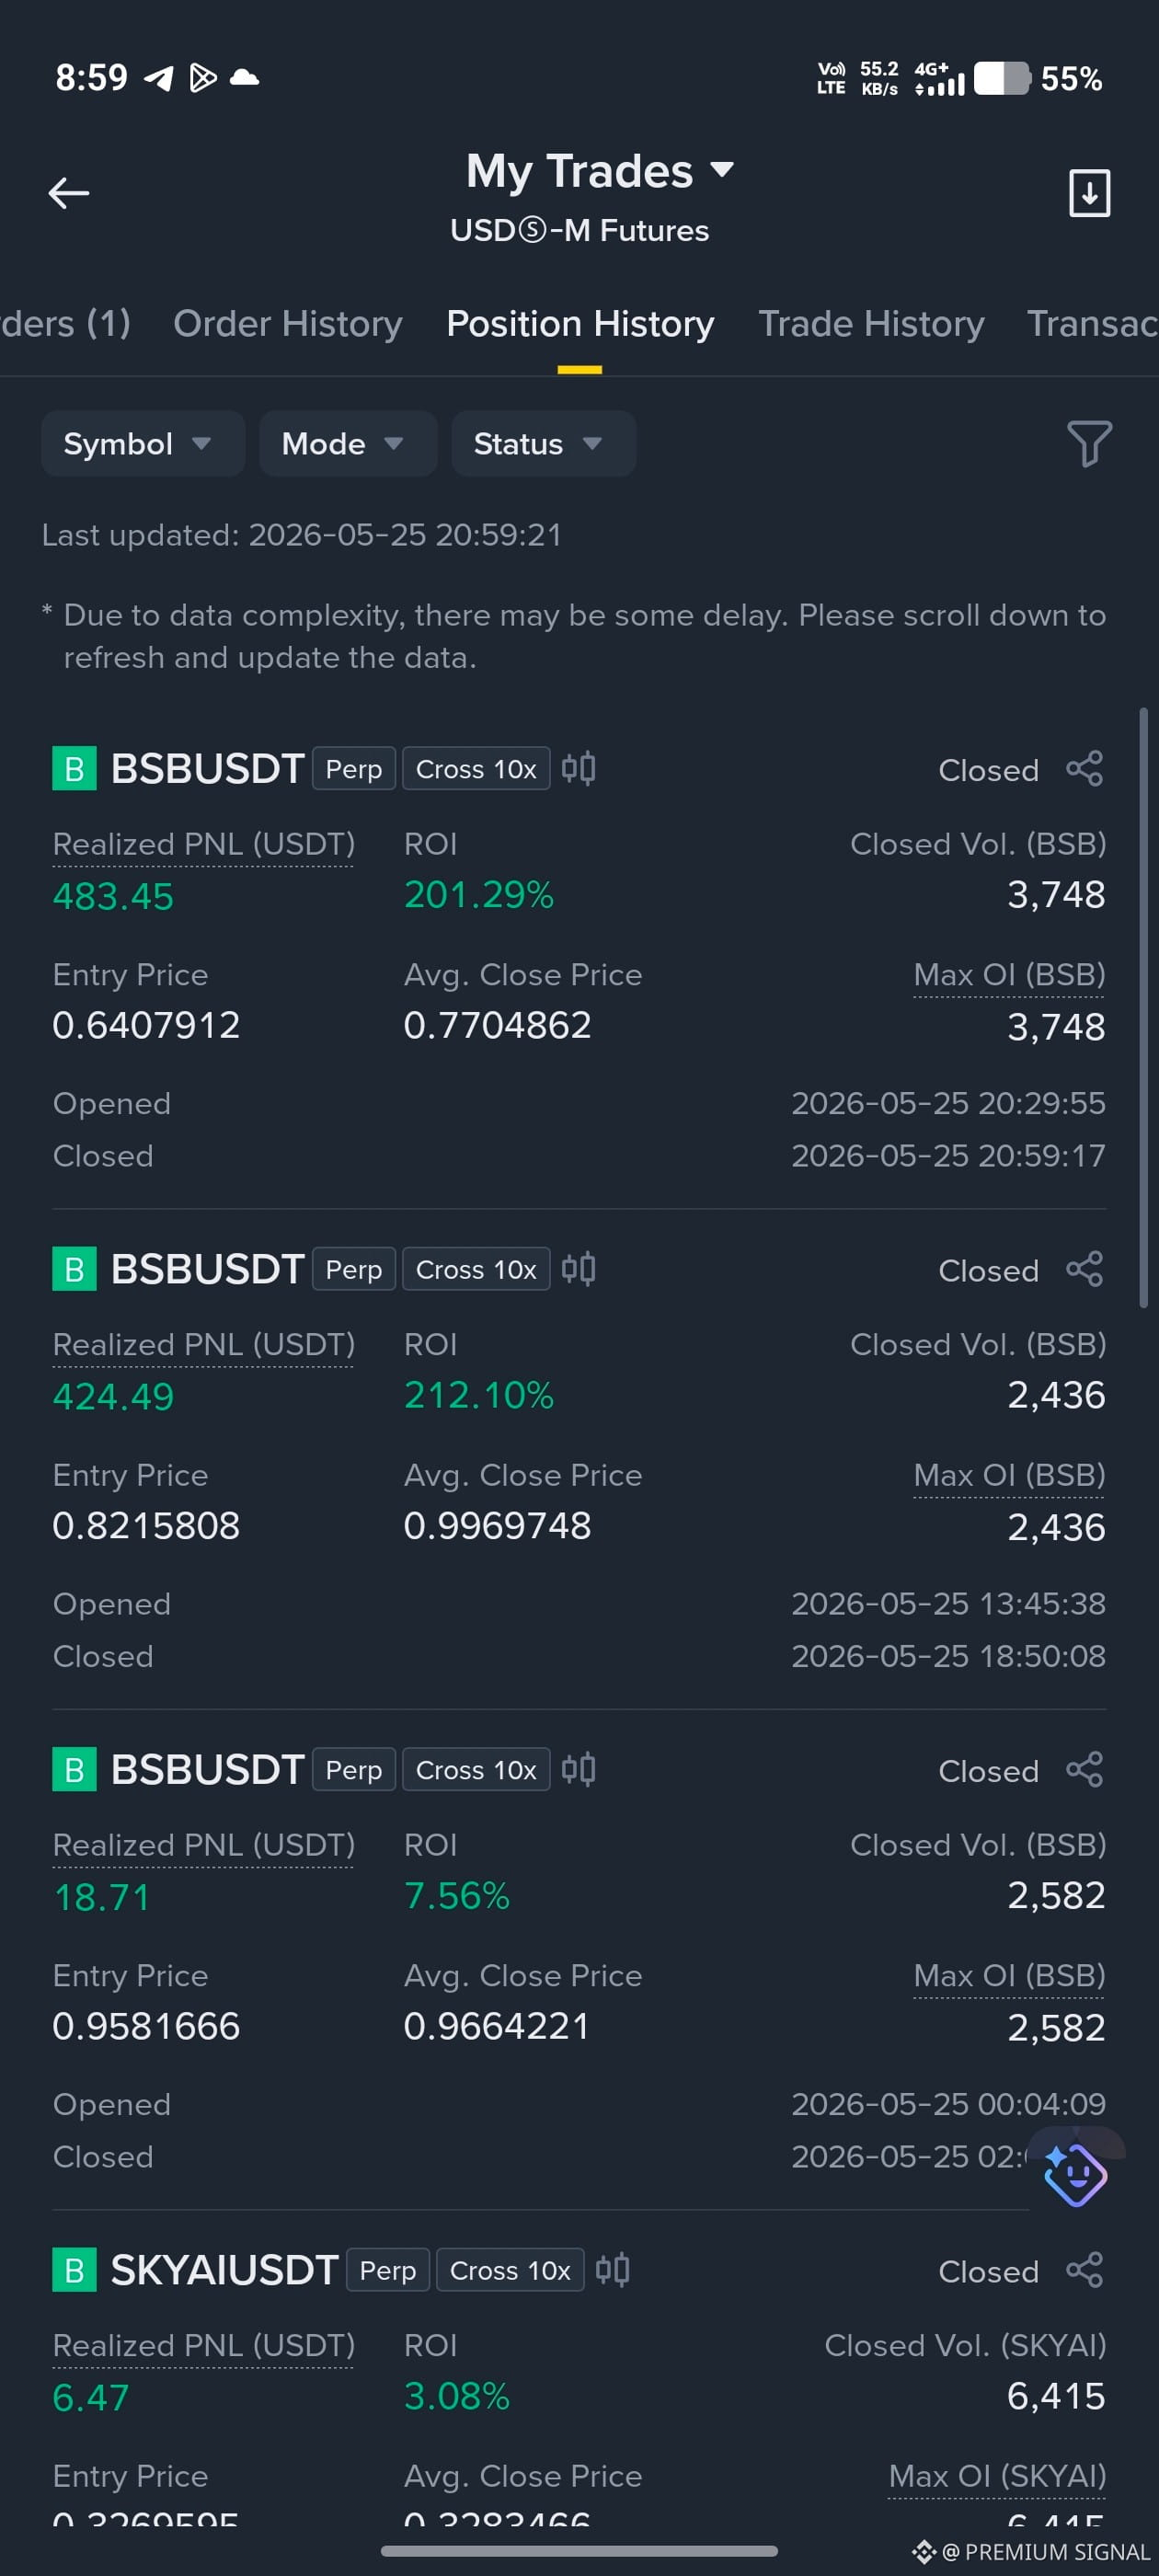Expand the Status filter dropdown
This screenshot has height=2576, width=1159.
click(x=543, y=443)
